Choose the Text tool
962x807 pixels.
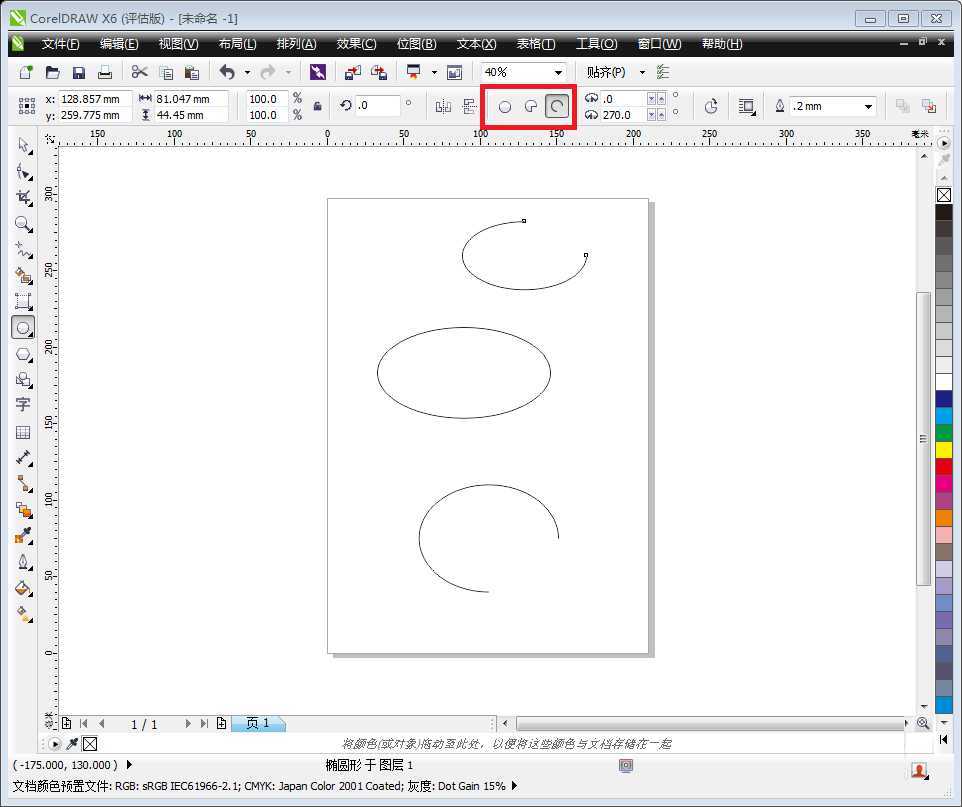point(24,405)
